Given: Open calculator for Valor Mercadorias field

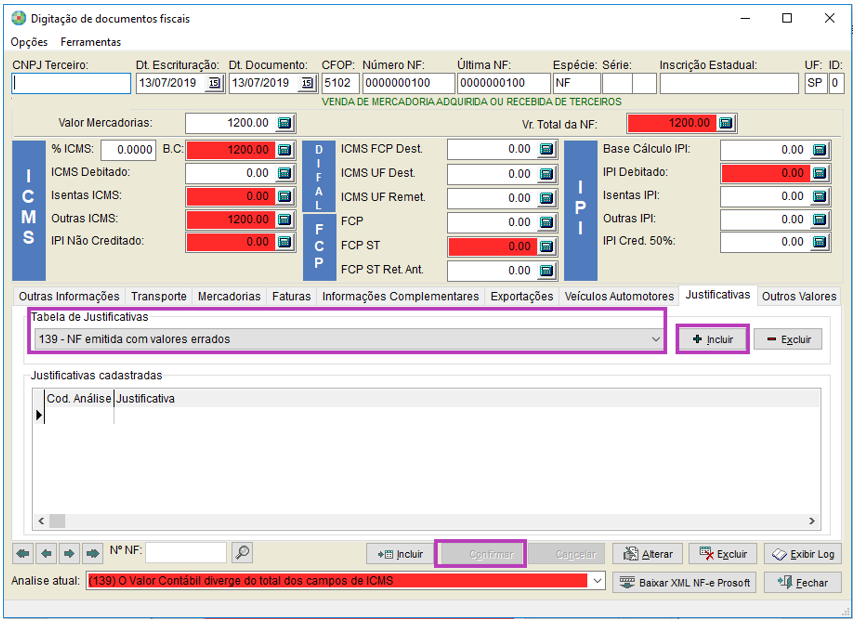Looking at the screenshot, I should pos(284,123).
